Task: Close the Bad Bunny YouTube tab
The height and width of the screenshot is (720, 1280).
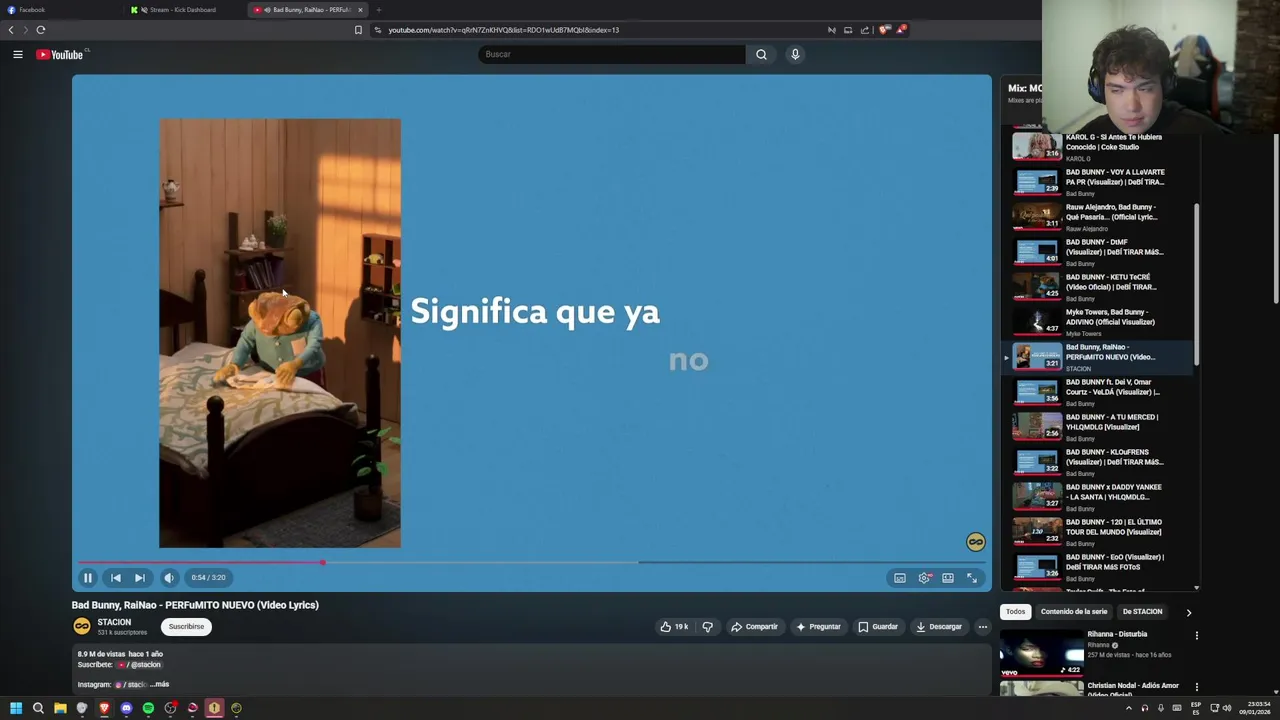Action: click(361, 10)
